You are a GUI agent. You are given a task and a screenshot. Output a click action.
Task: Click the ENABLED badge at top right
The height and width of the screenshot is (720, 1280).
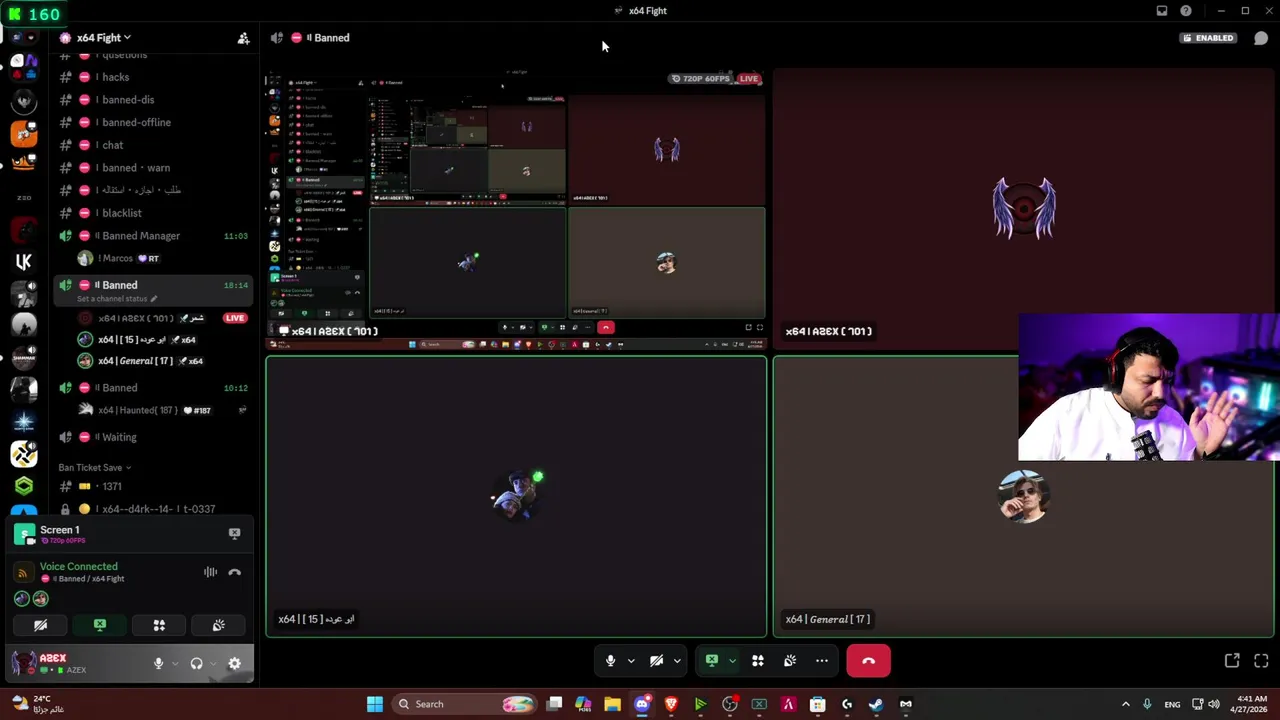1208,38
